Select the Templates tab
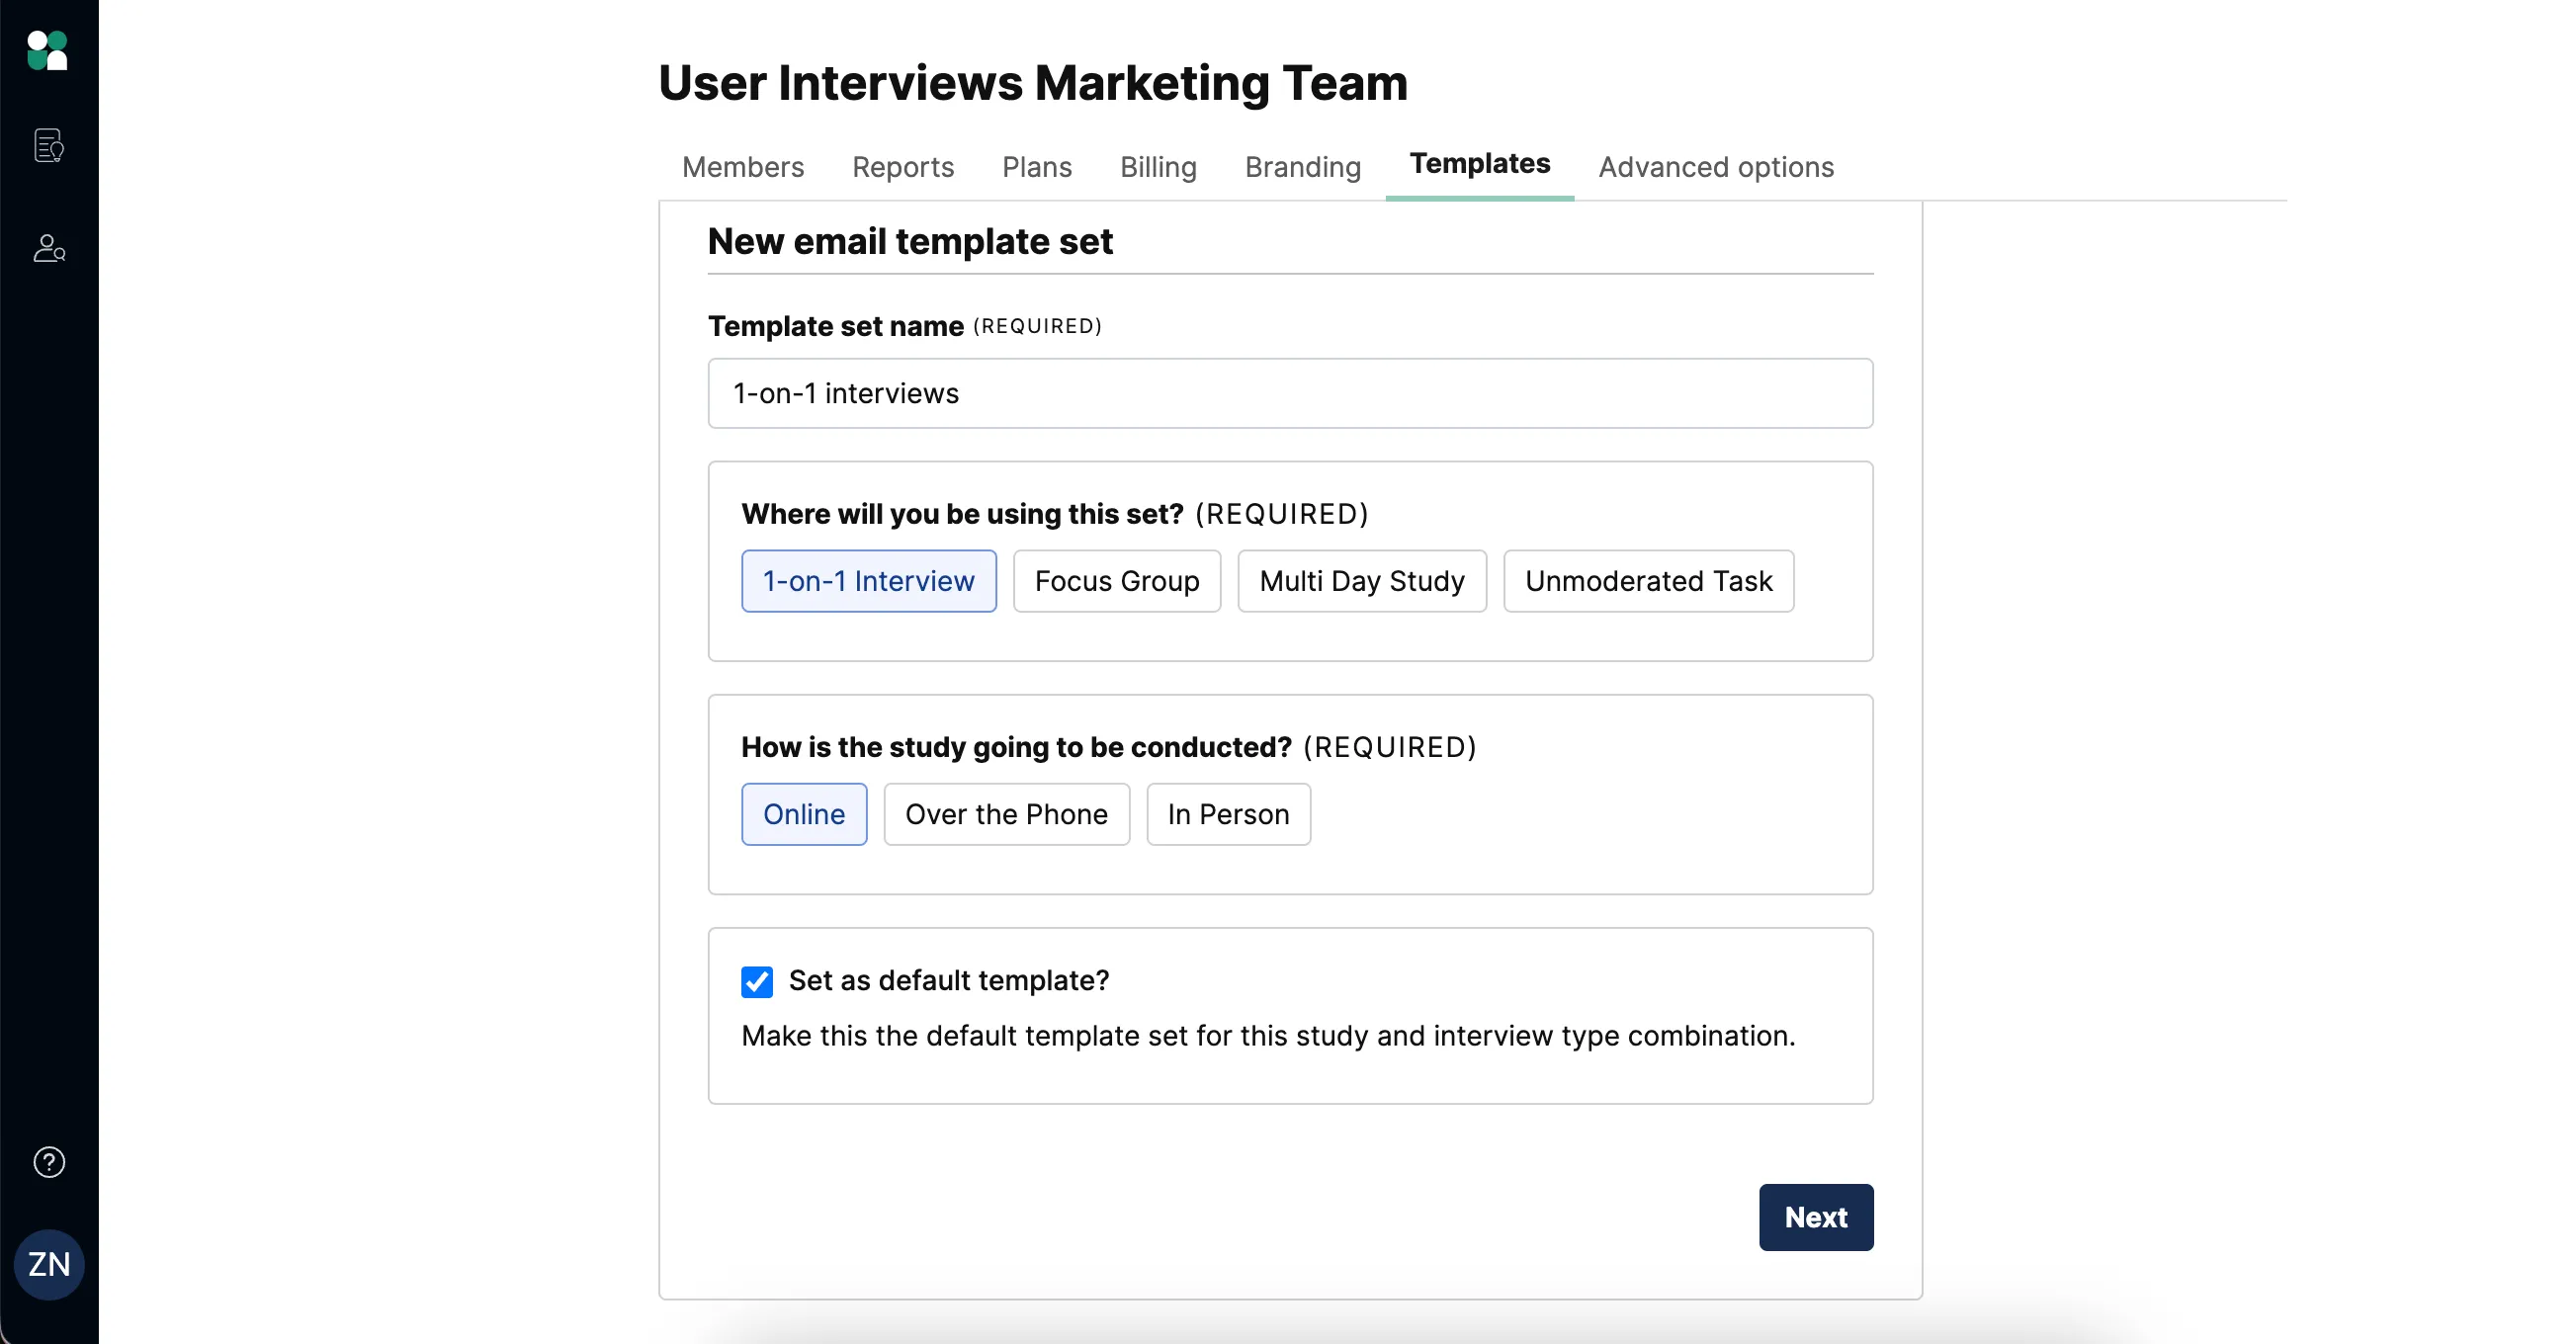Image resolution: width=2576 pixels, height=1344 pixels. [x=1479, y=164]
